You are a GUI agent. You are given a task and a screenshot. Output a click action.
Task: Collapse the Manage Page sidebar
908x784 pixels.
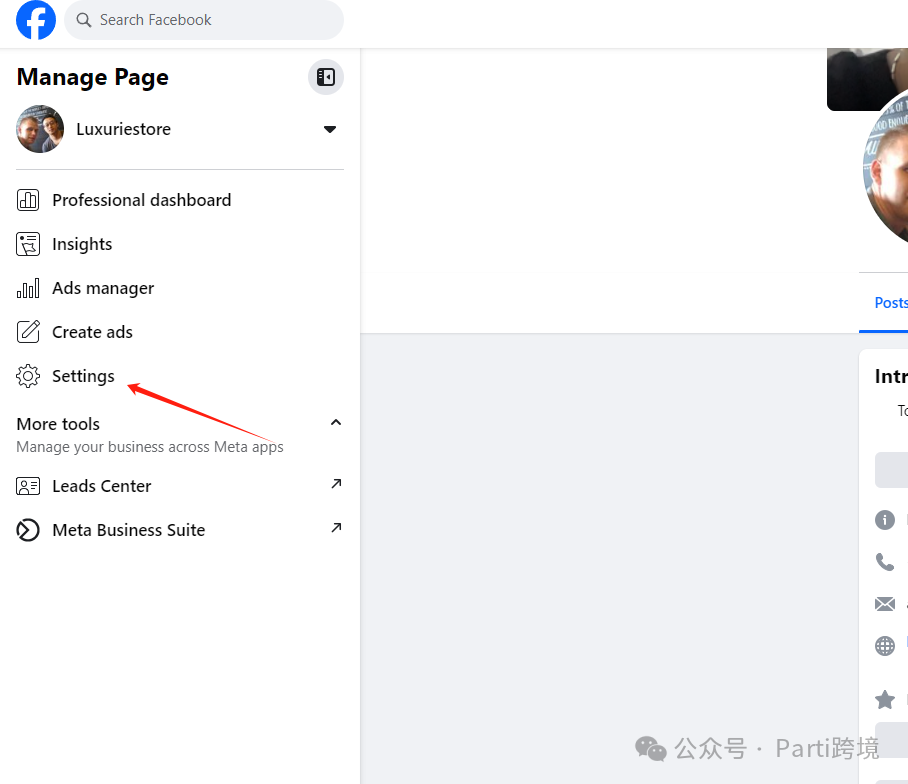(x=326, y=77)
